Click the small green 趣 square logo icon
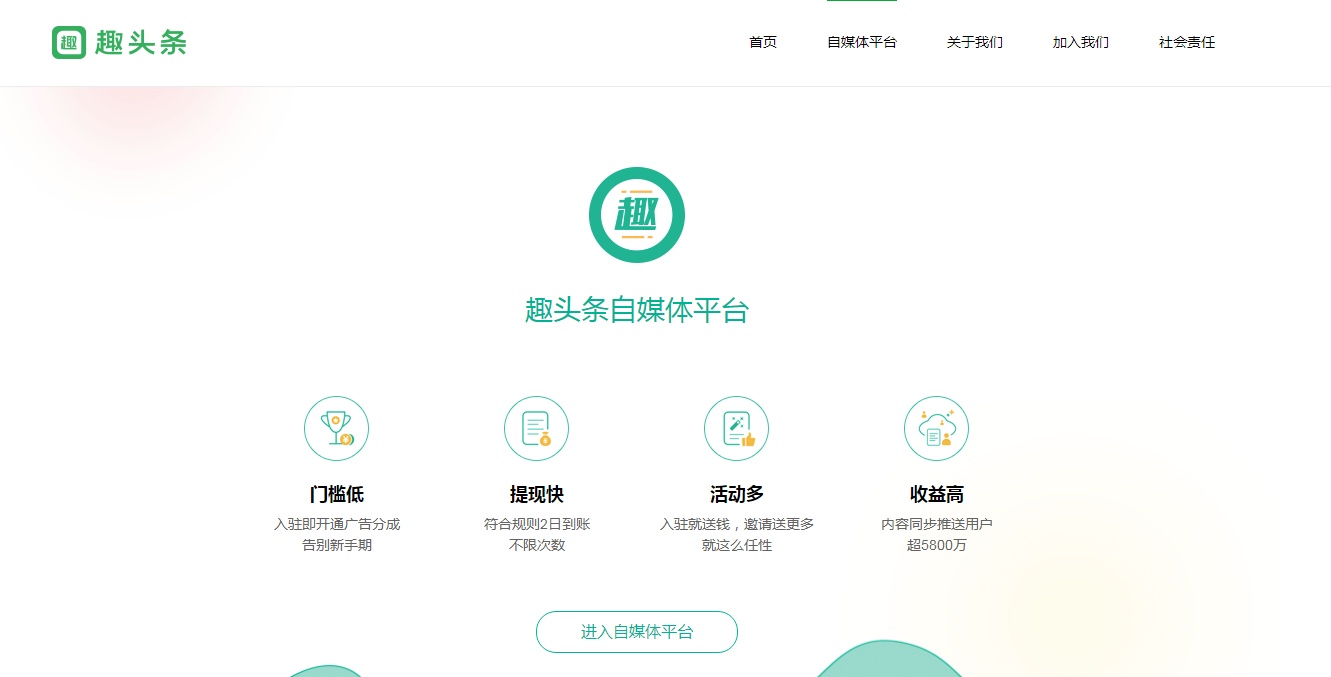 [x=69, y=42]
